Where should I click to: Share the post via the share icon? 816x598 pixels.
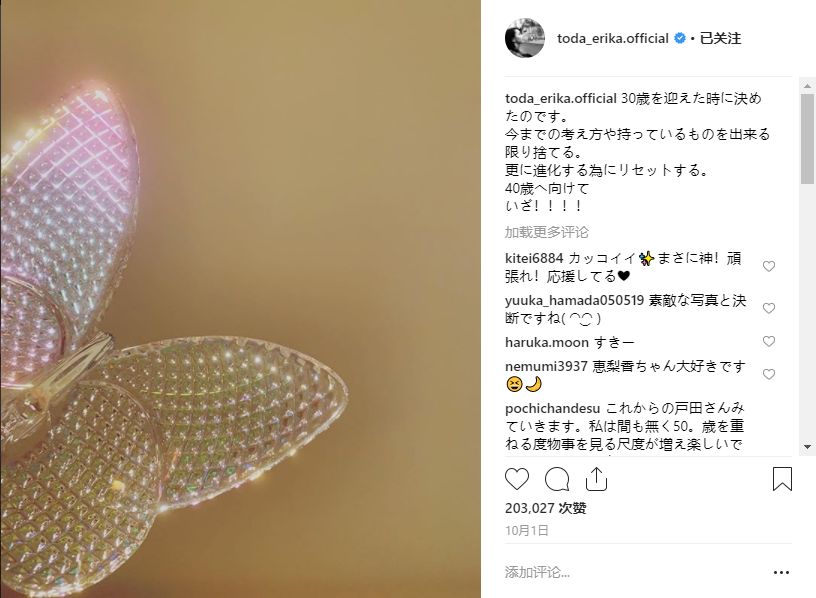pos(596,479)
